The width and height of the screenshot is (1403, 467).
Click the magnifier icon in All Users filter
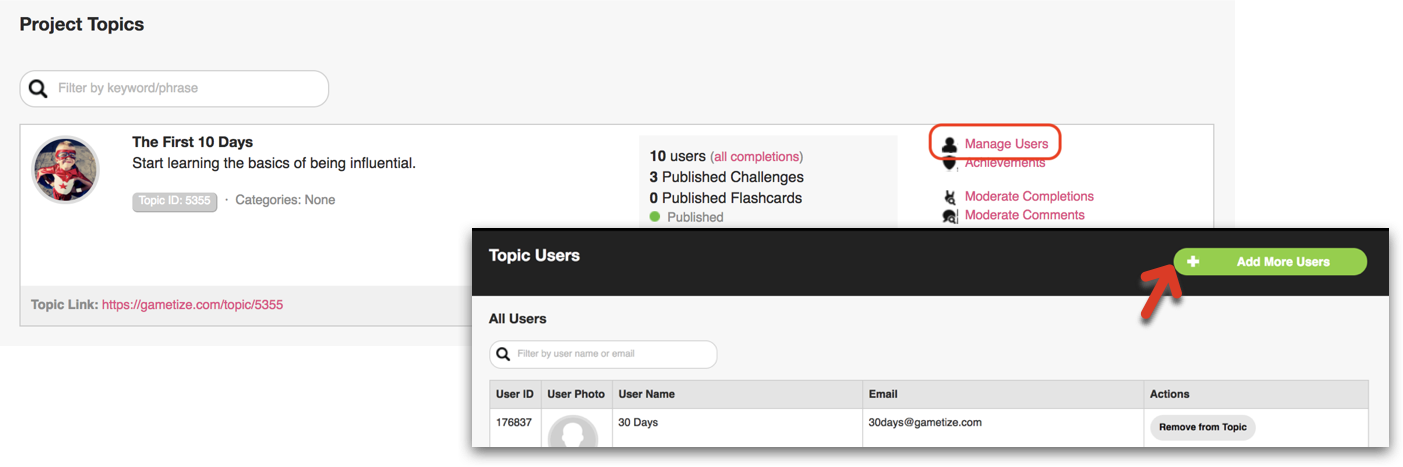pos(502,354)
